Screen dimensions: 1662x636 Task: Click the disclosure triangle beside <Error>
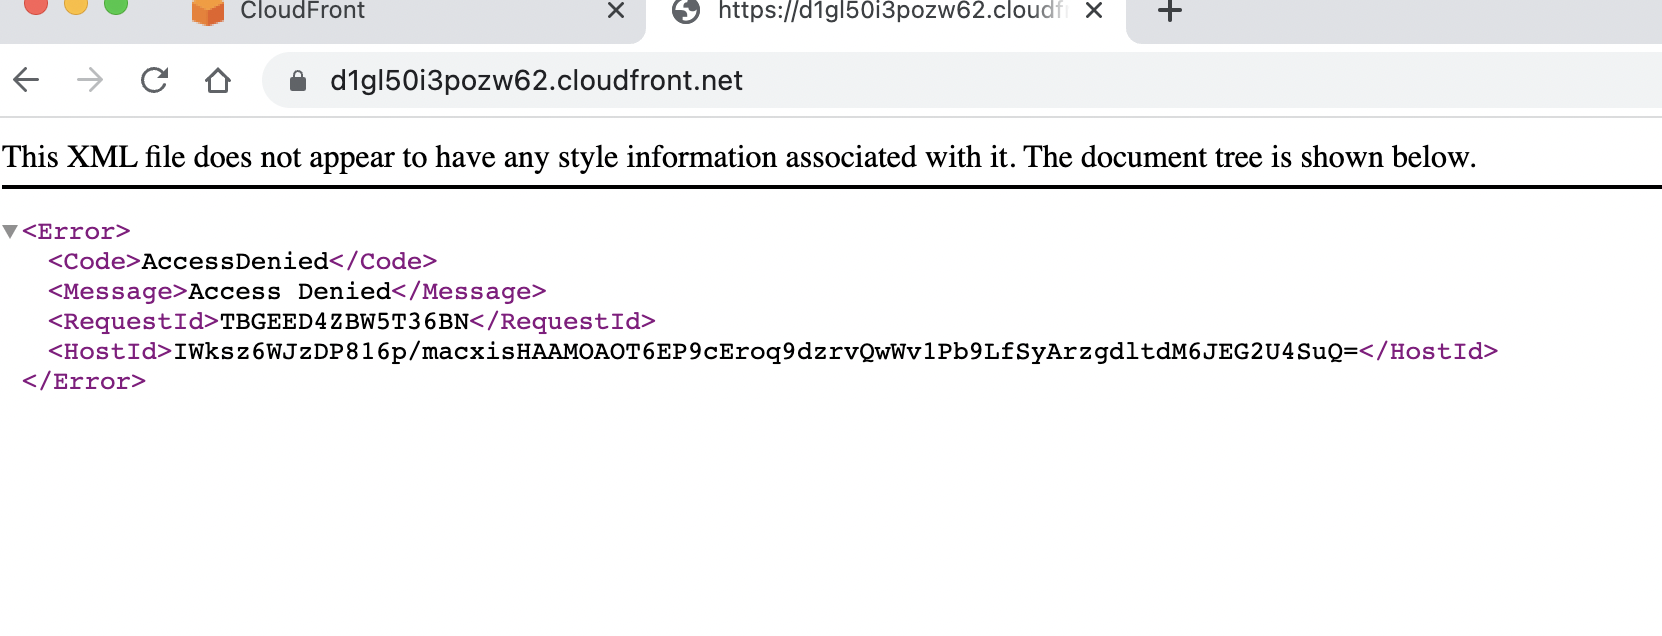[10, 231]
